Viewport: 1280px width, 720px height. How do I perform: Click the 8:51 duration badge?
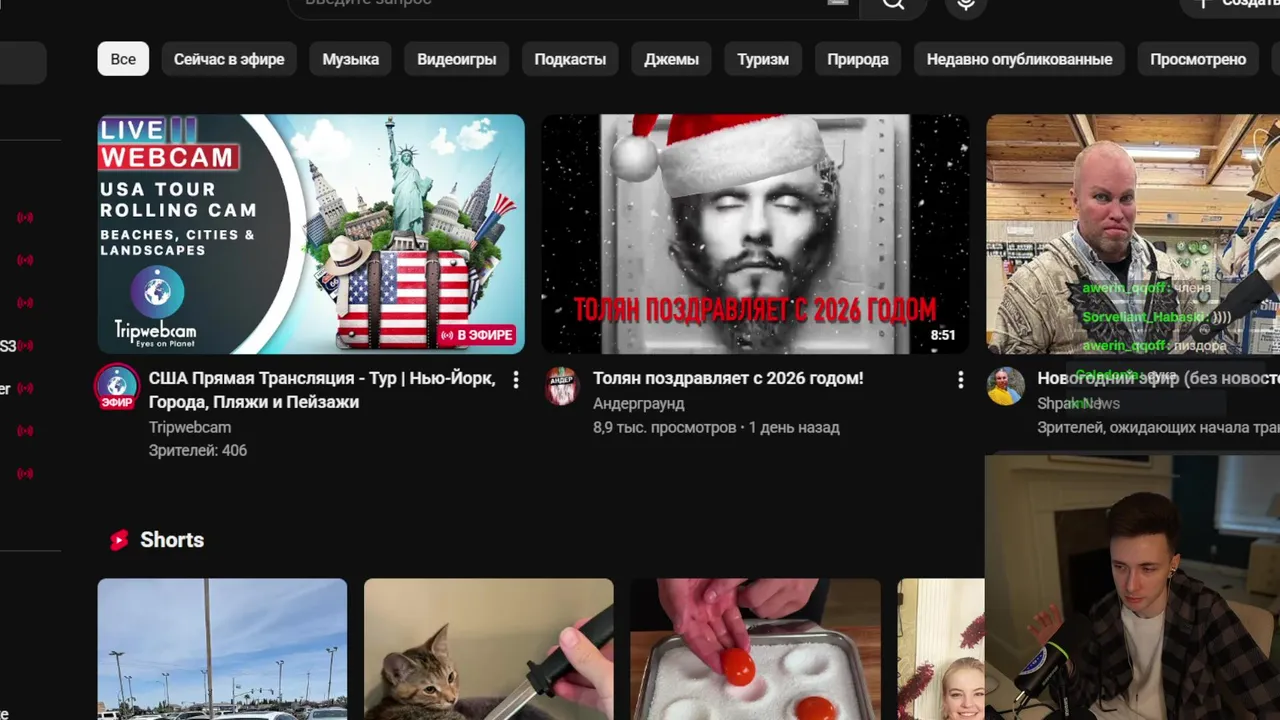tap(943, 335)
